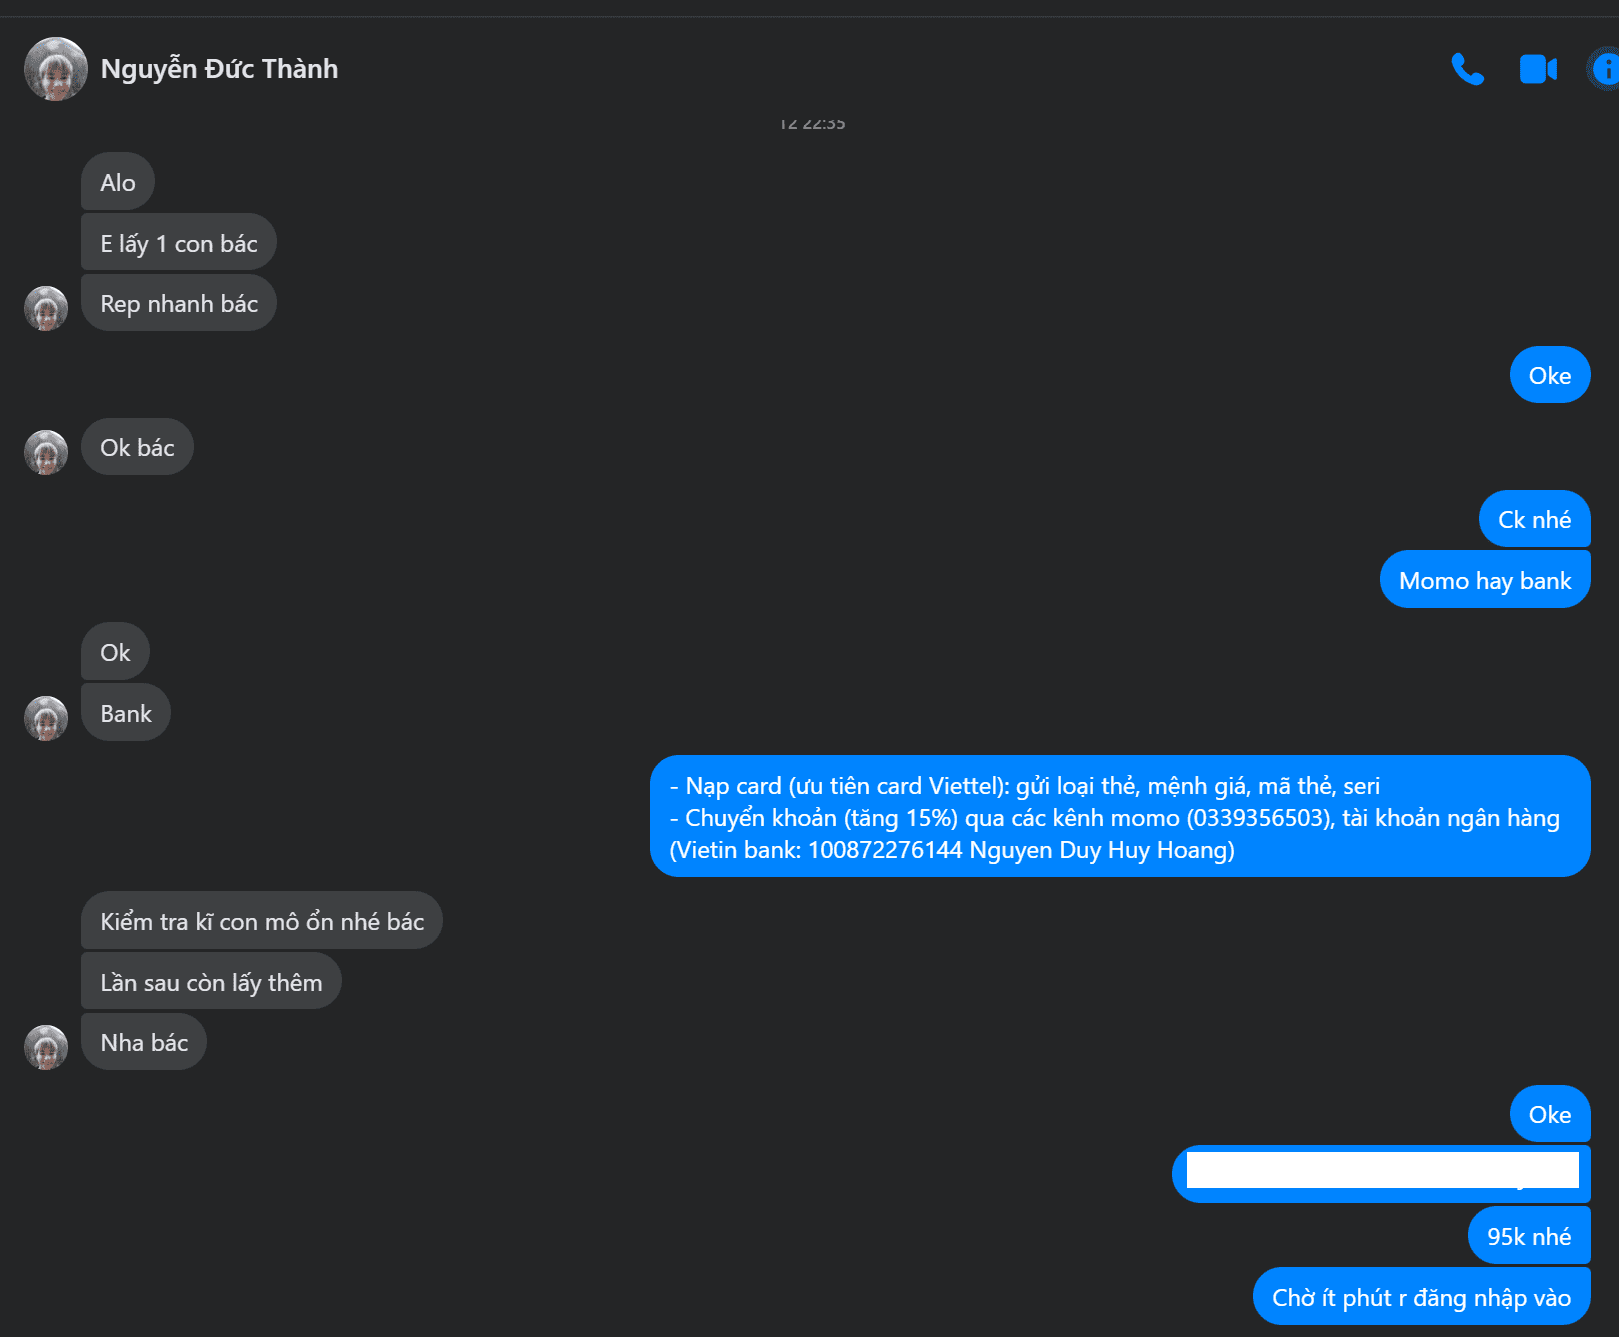Image resolution: width=1619 pixels, height=1337 pixels.
Task: Start a video call
Action: (1538, 69)
